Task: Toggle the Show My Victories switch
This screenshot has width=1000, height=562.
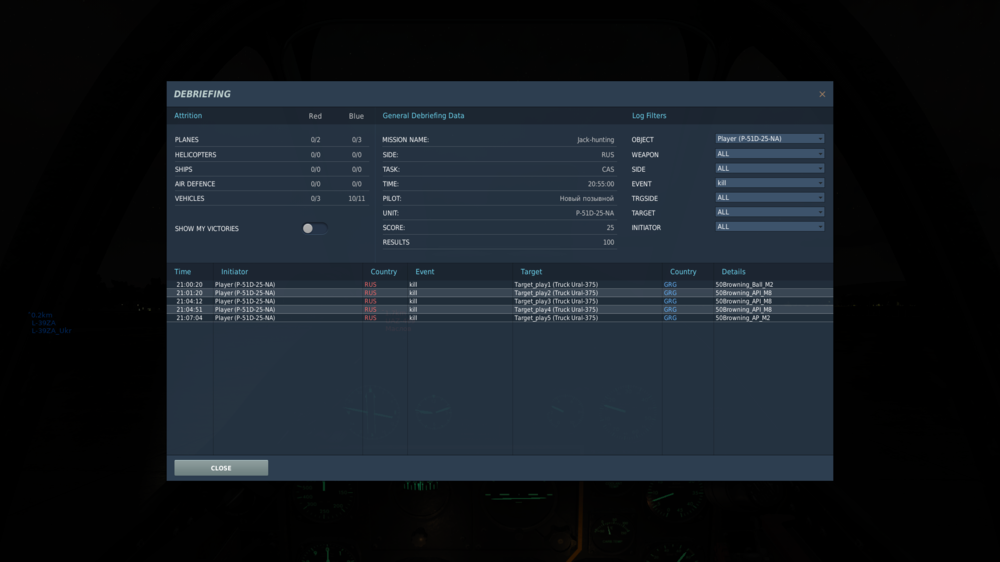Action: tap(314, 228)
